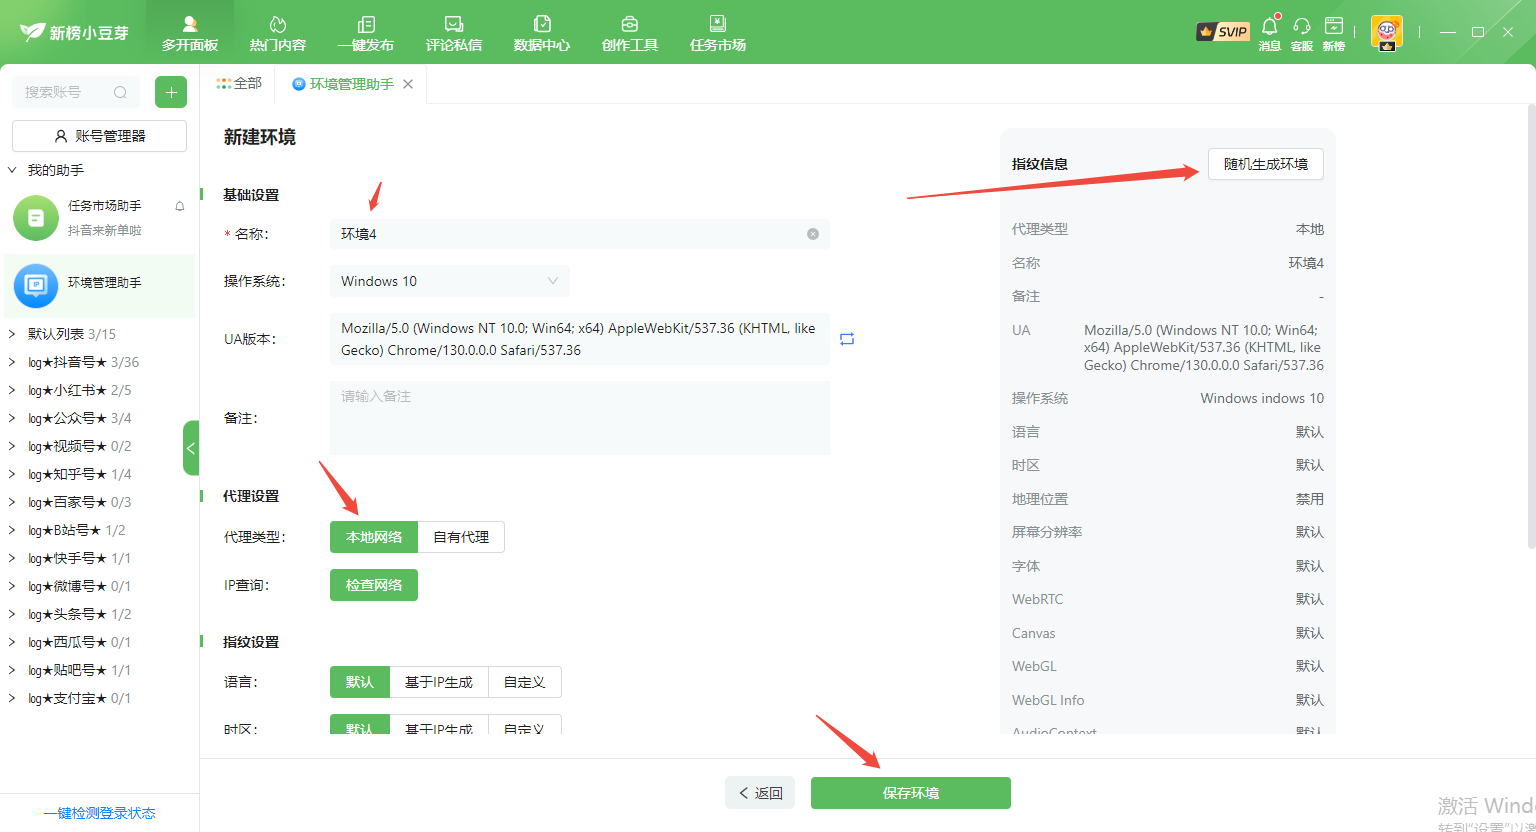Click 检查网络 button
Image resolution: width=1536 pixels, height=832 pixels.
[374, 585]
